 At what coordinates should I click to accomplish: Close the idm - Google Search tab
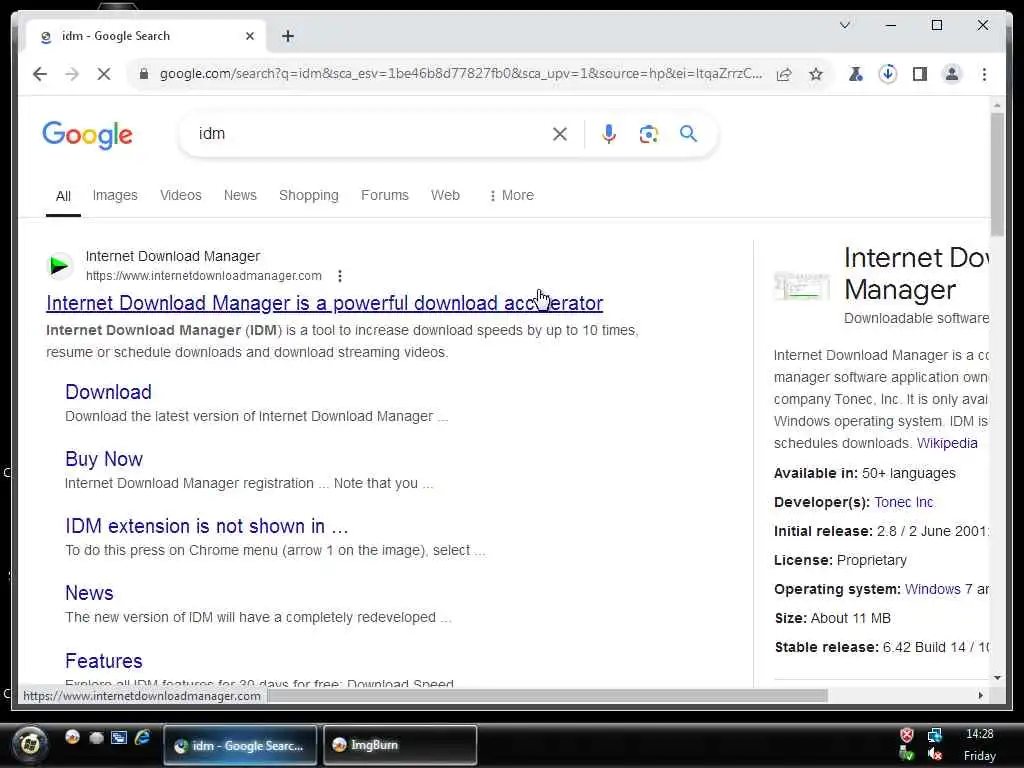(x=249, y=36)
